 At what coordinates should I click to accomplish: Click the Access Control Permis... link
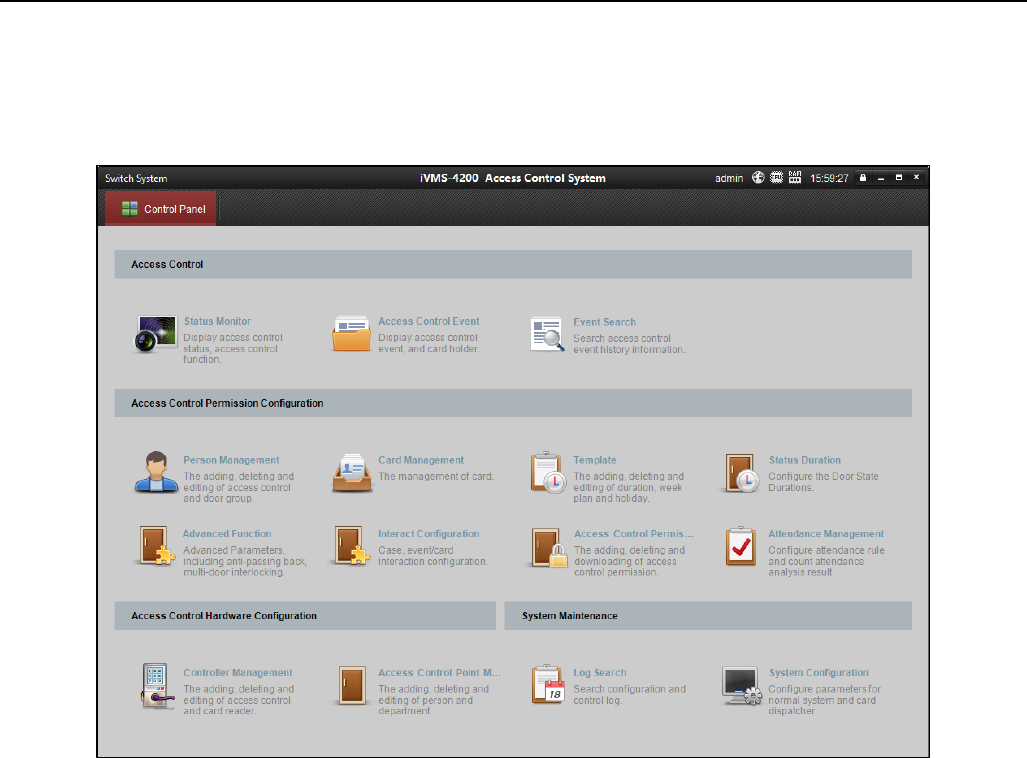633,533
